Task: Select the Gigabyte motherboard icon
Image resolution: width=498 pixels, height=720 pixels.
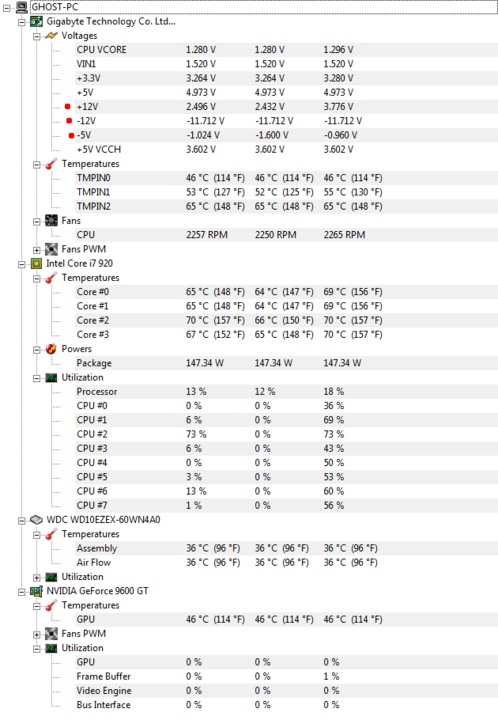Action: click(36, 22)
